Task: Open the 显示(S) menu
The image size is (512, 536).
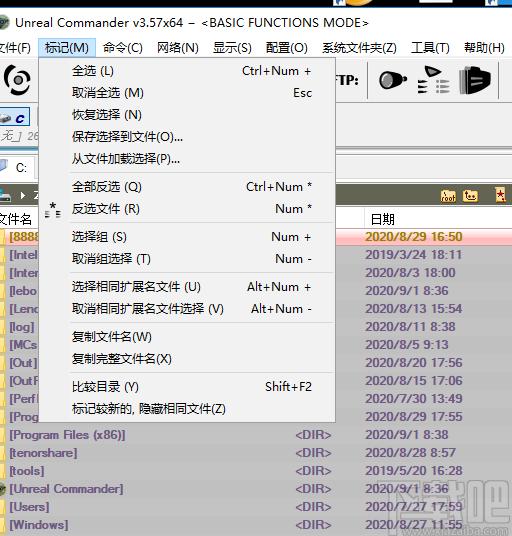Action: (x=232, y=48)
